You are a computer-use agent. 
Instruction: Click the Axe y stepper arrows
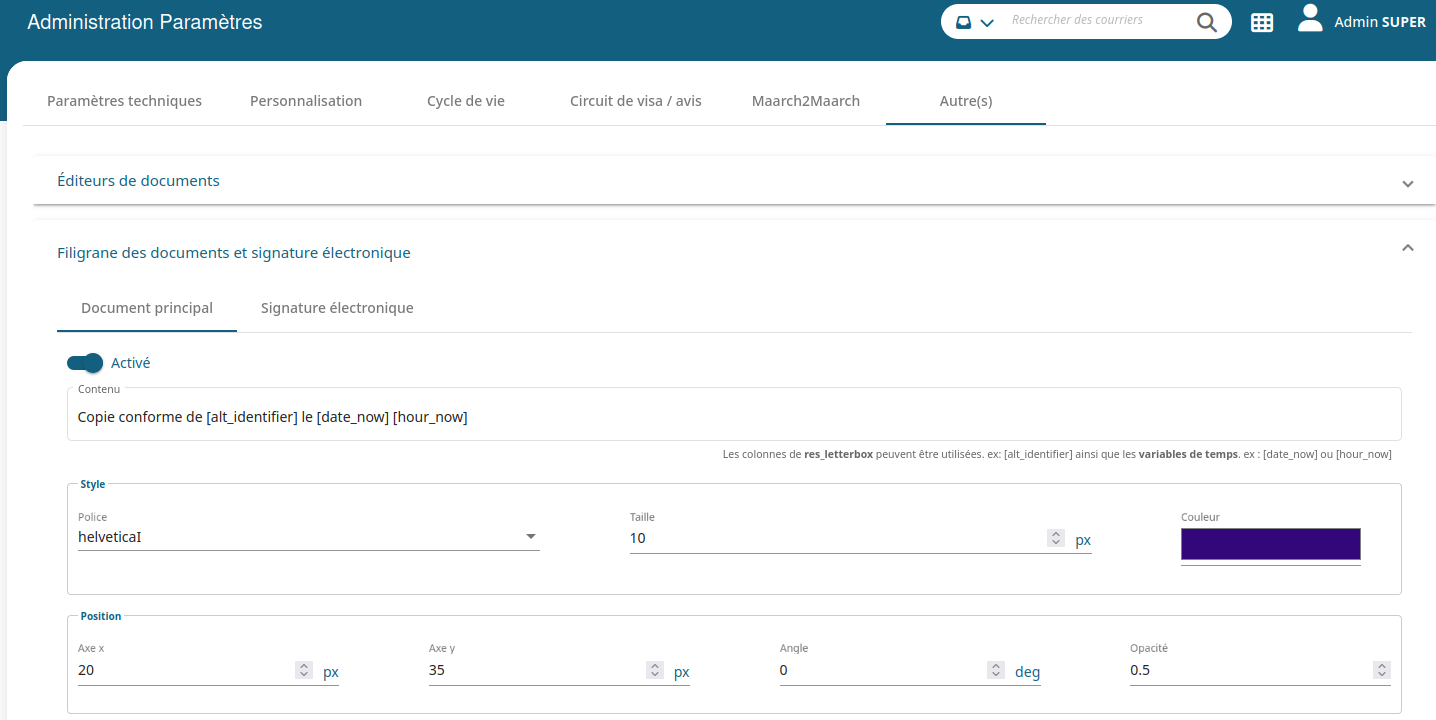tap(655, 671)
